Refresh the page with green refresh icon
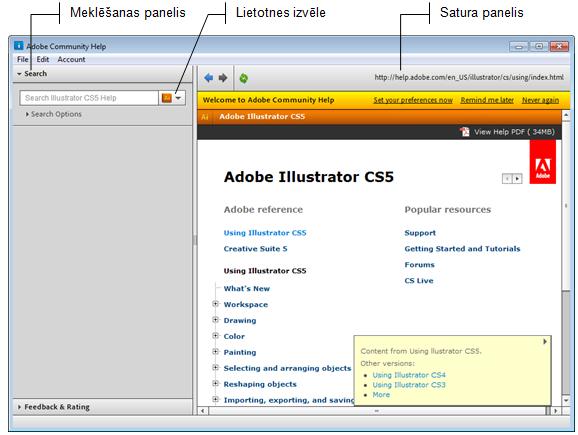 tap(244, 78)
